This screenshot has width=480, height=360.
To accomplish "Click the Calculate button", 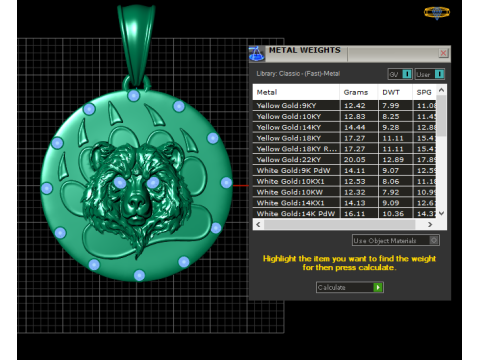I will click(350, 287).
